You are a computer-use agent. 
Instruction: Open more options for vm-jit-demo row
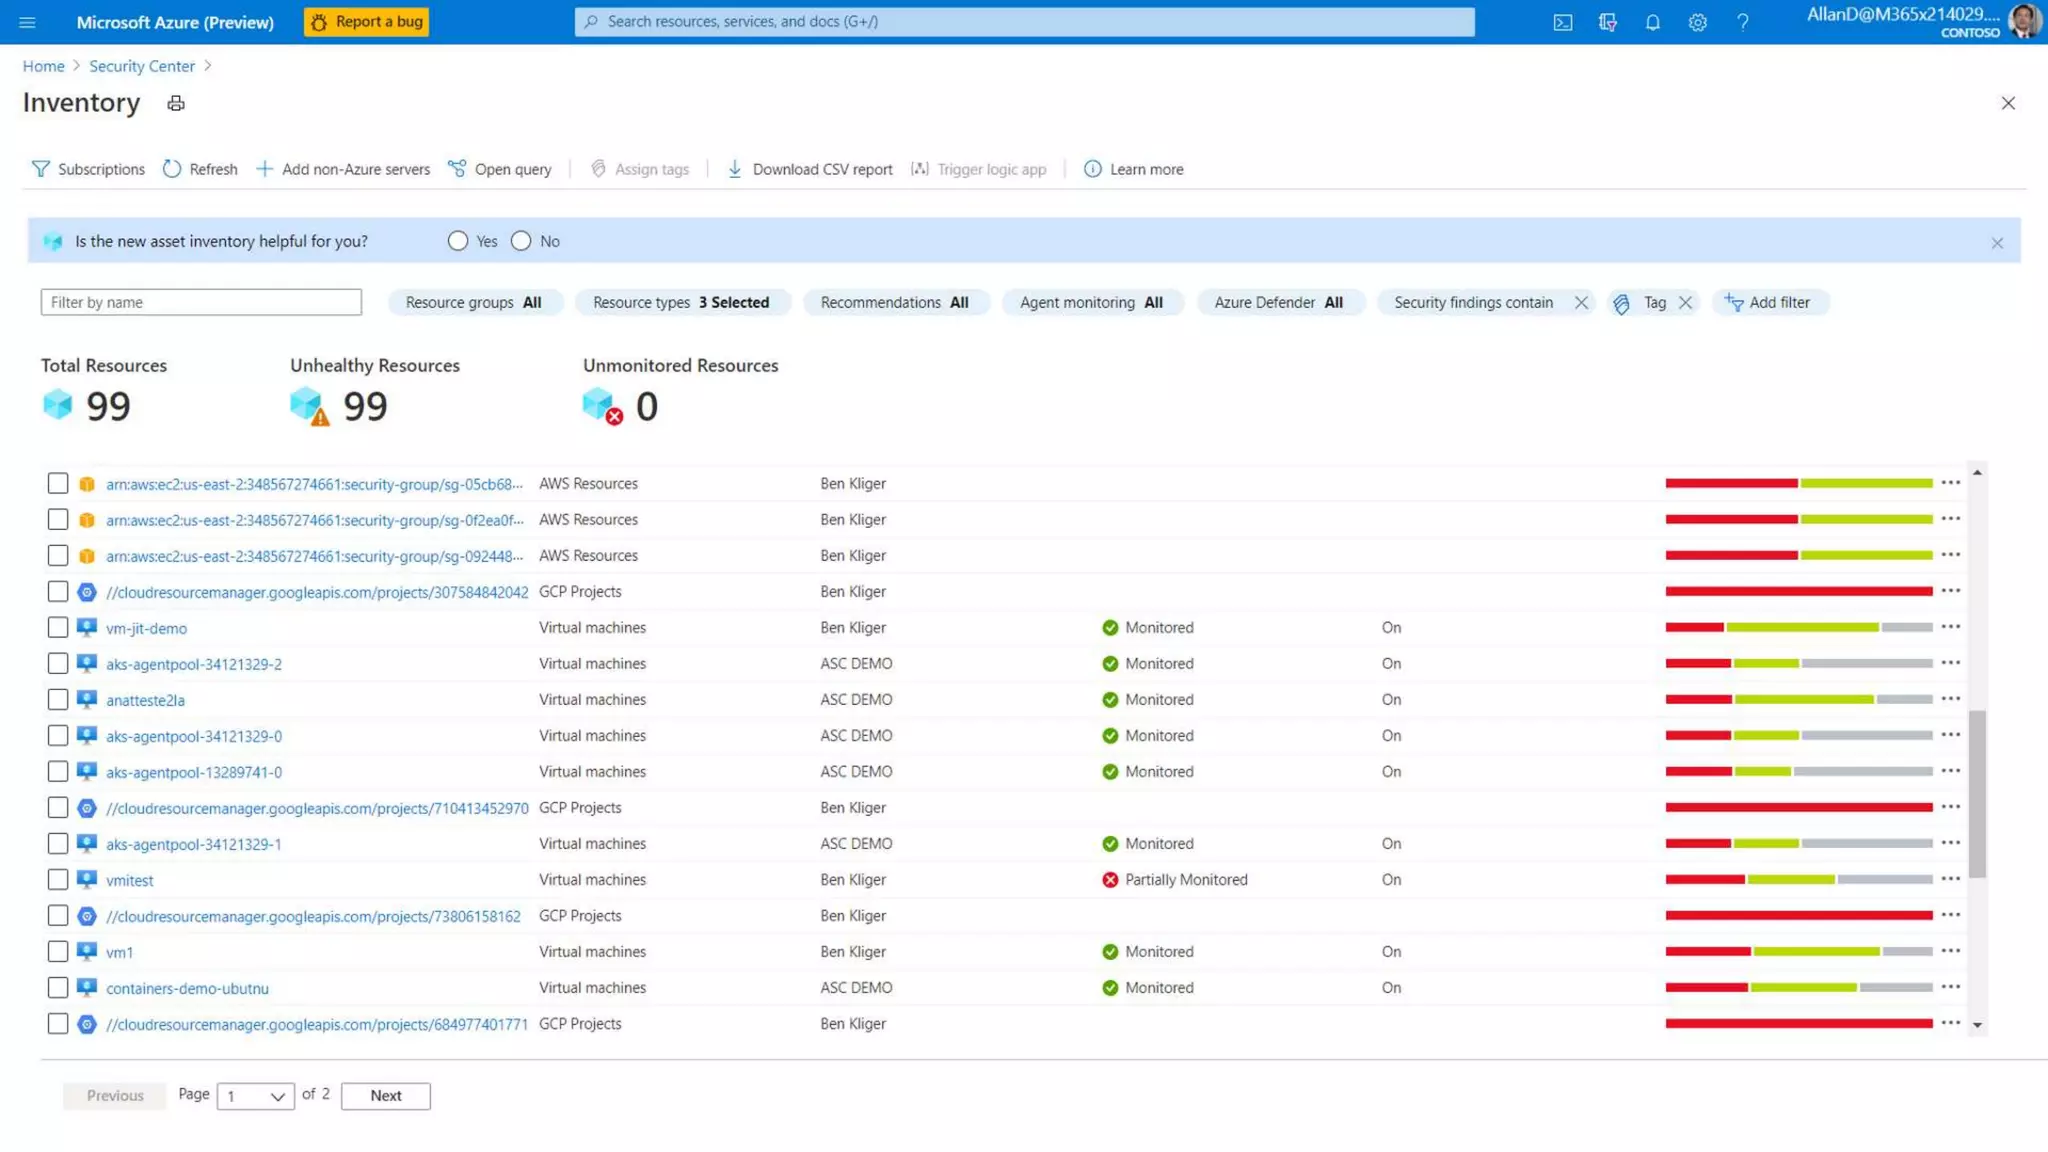coord(1950,627)
